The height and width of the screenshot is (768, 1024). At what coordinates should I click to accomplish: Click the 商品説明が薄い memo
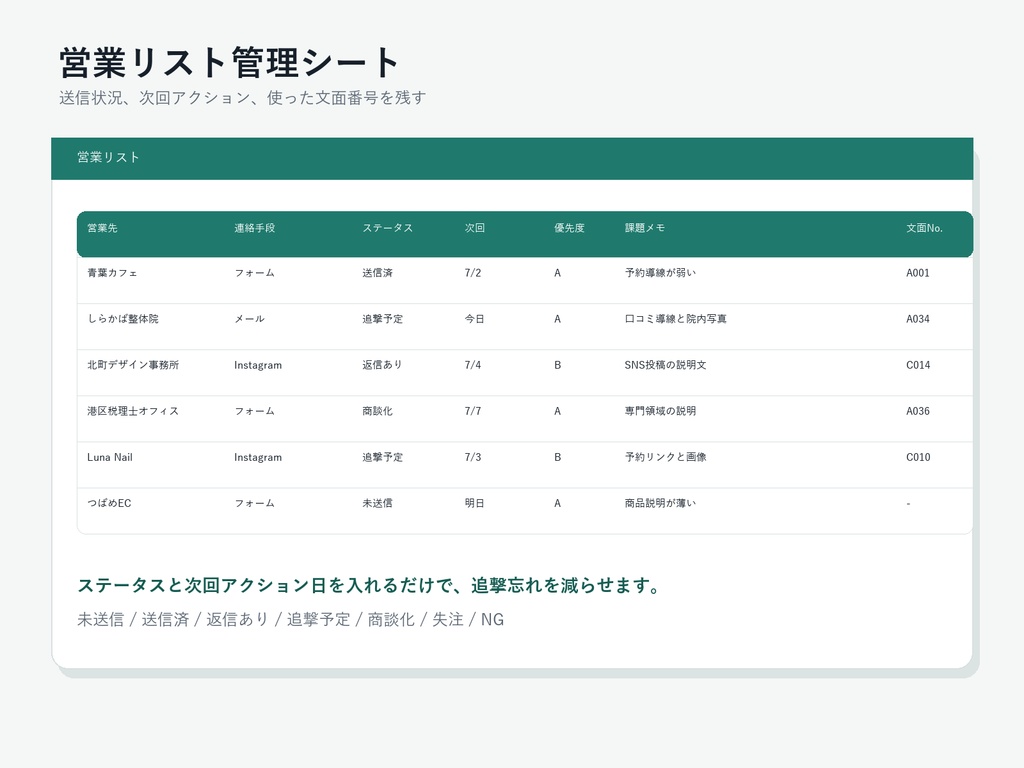pyautogui.click(x=660, y=503)
